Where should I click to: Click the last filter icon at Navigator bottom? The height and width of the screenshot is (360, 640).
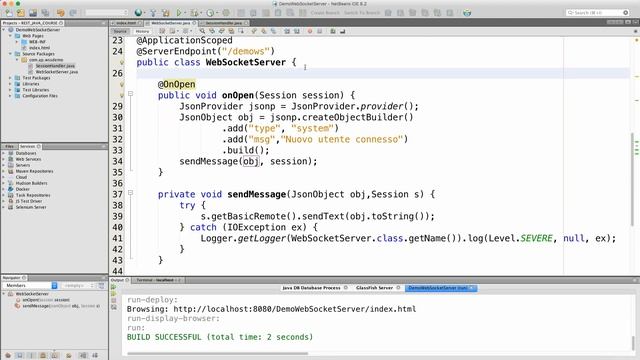95,356
